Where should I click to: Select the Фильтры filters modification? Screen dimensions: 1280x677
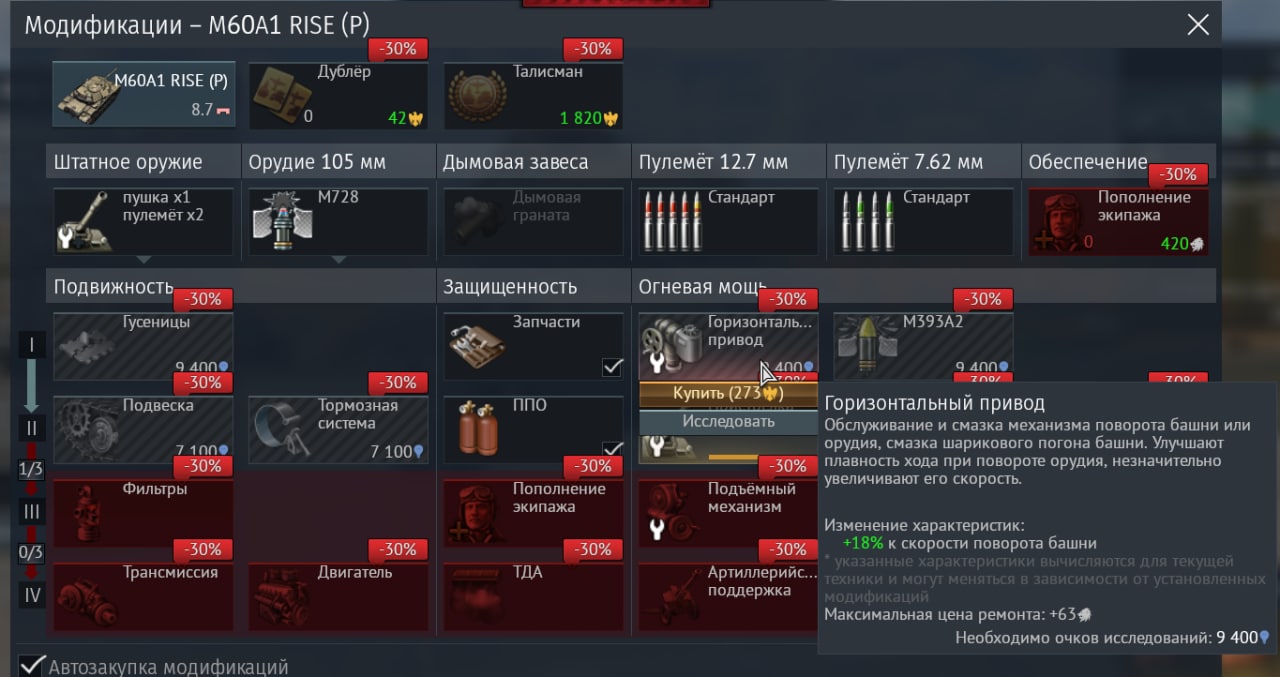[143, 513]
